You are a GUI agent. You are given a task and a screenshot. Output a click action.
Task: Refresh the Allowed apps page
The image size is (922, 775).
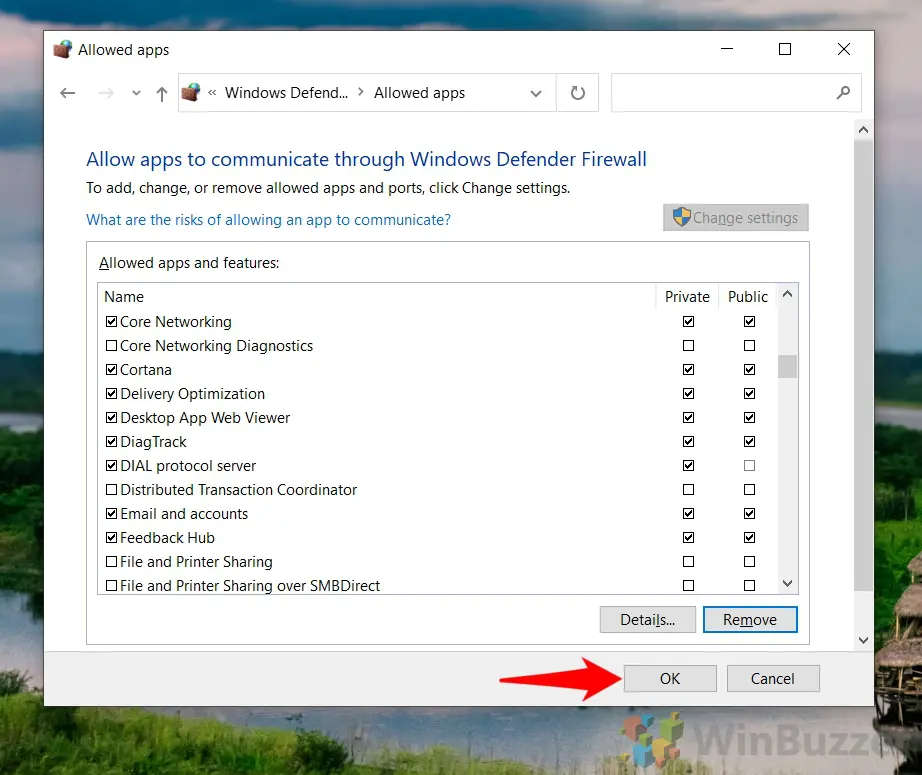(577, 93)
